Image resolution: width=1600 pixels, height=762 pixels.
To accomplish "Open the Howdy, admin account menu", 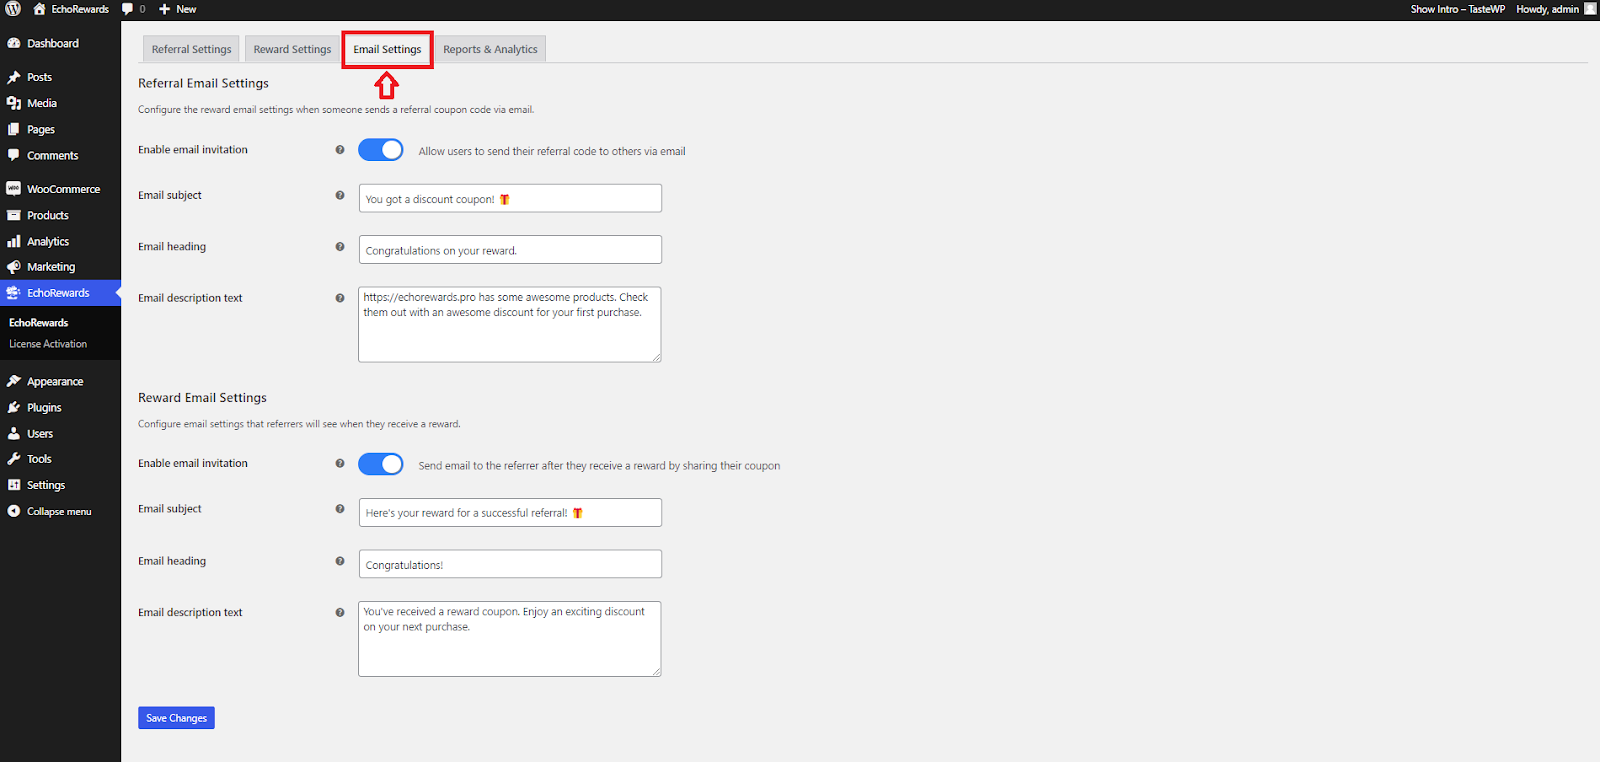I will (1547, 9).
